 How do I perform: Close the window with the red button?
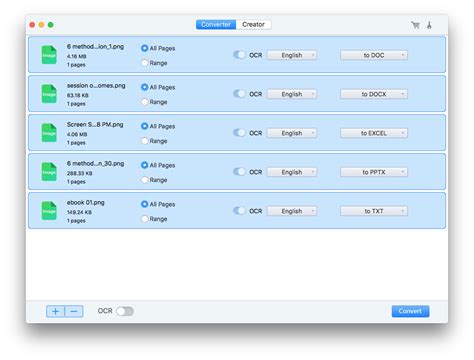[32, 25]
